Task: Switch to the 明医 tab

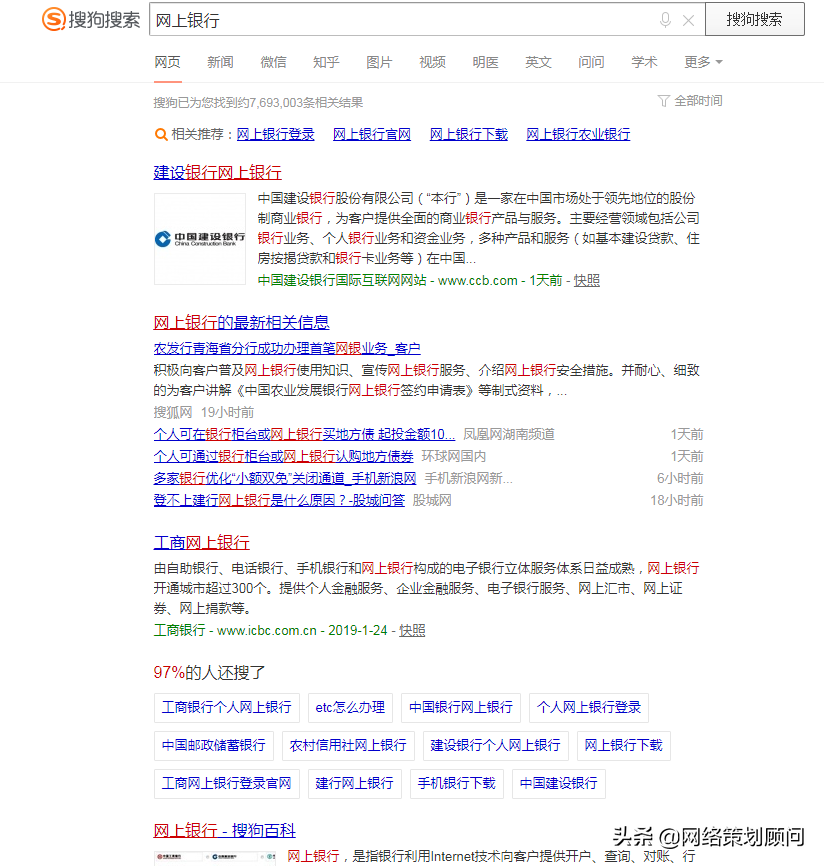Action: click(485, 62)
